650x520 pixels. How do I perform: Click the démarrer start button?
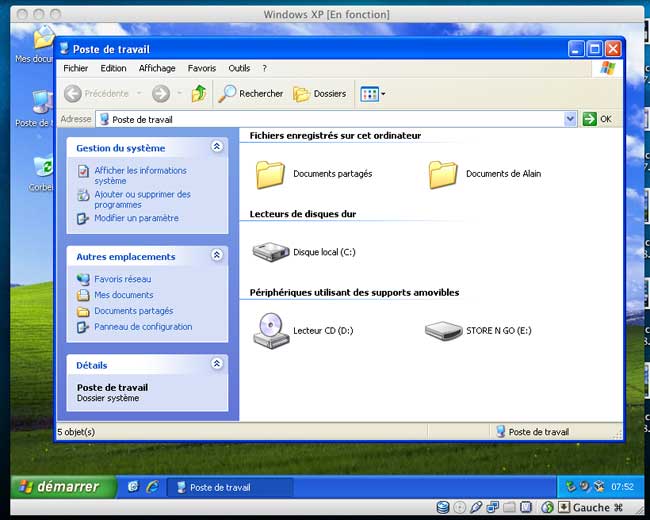pos(58,487)
